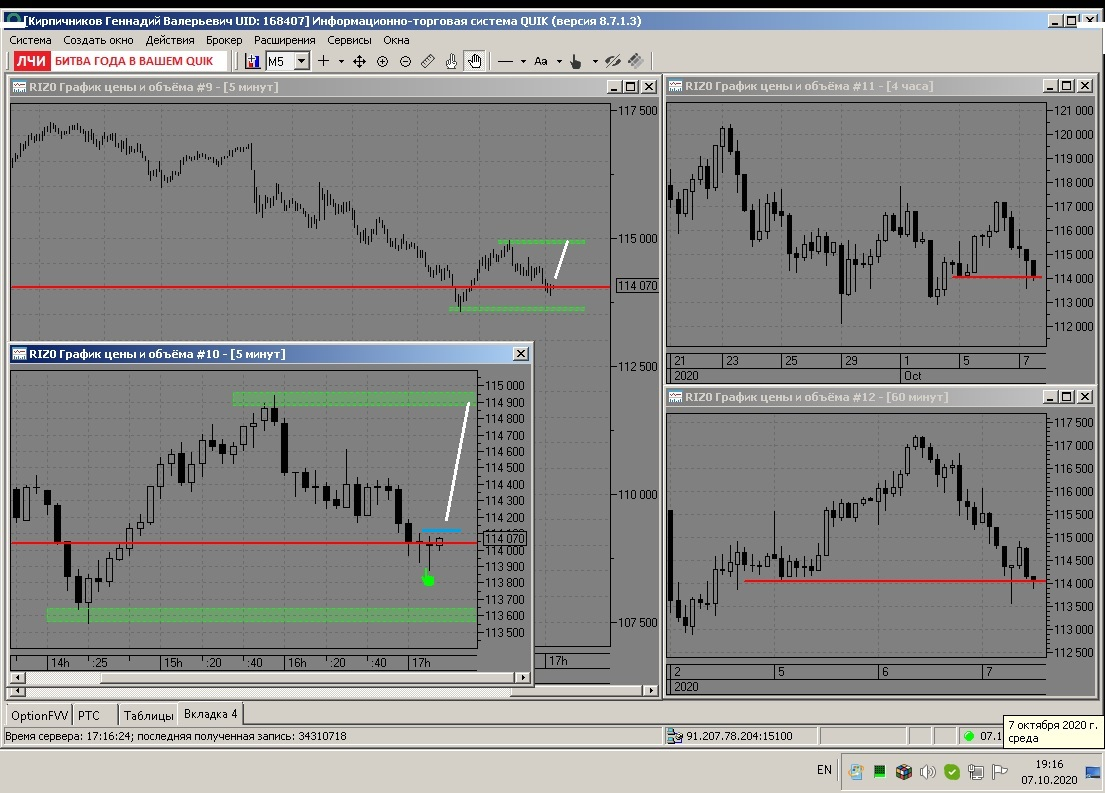Click the green grid monitor tray icon
Viewport: 1105px width, 793px height.
click(879, 772)
